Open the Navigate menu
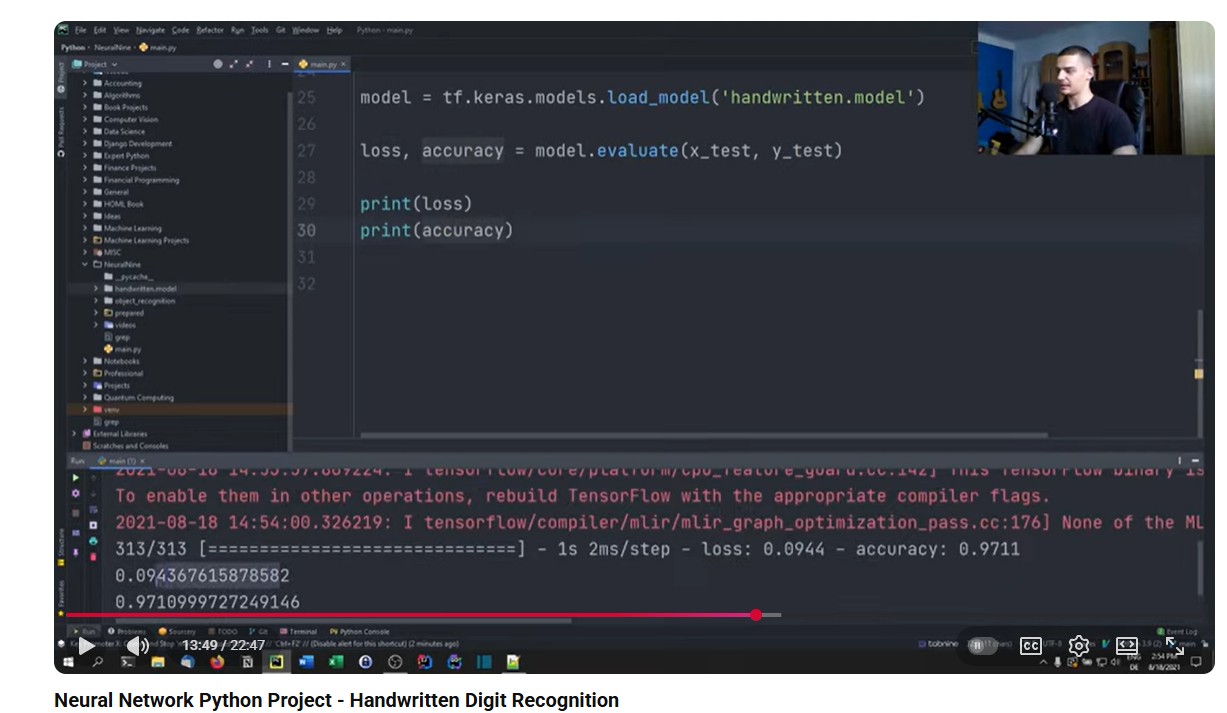Viewport: 1227px width, 713px height. (x=150, y=30)
